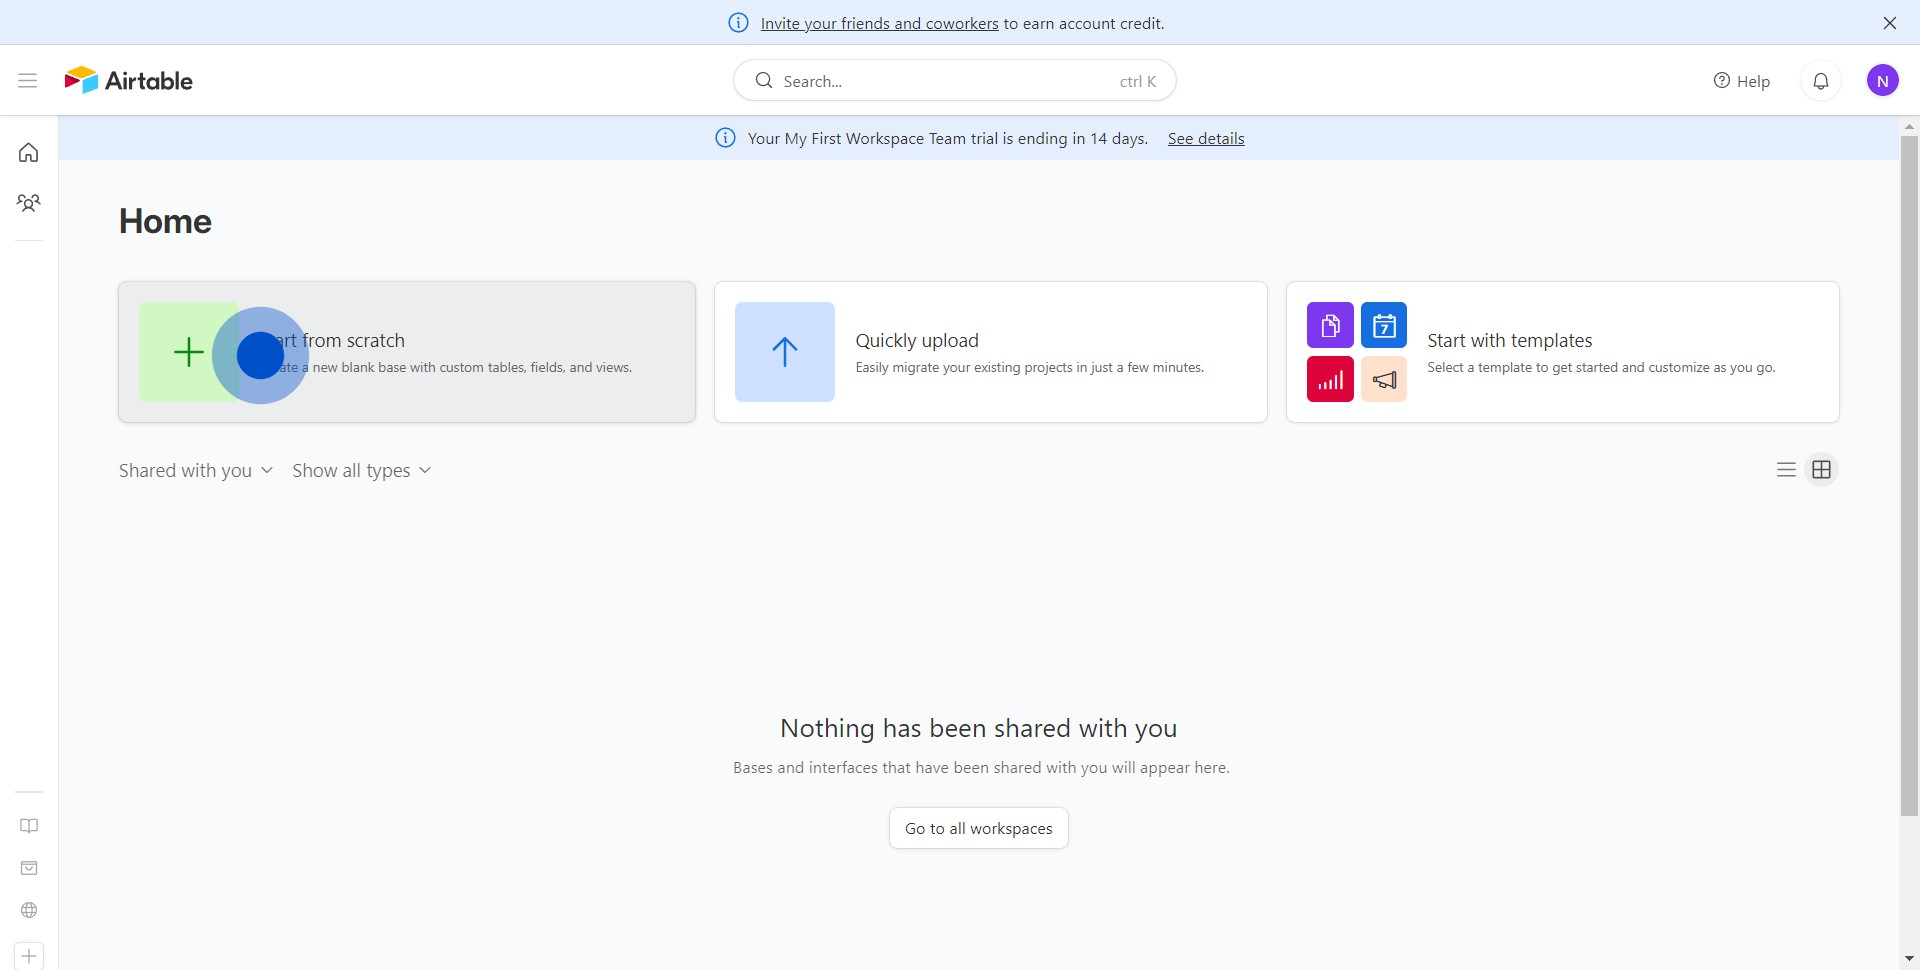Open the hamburger sidebar menu
Viewport: 1920px width, 970px height.
28,81
